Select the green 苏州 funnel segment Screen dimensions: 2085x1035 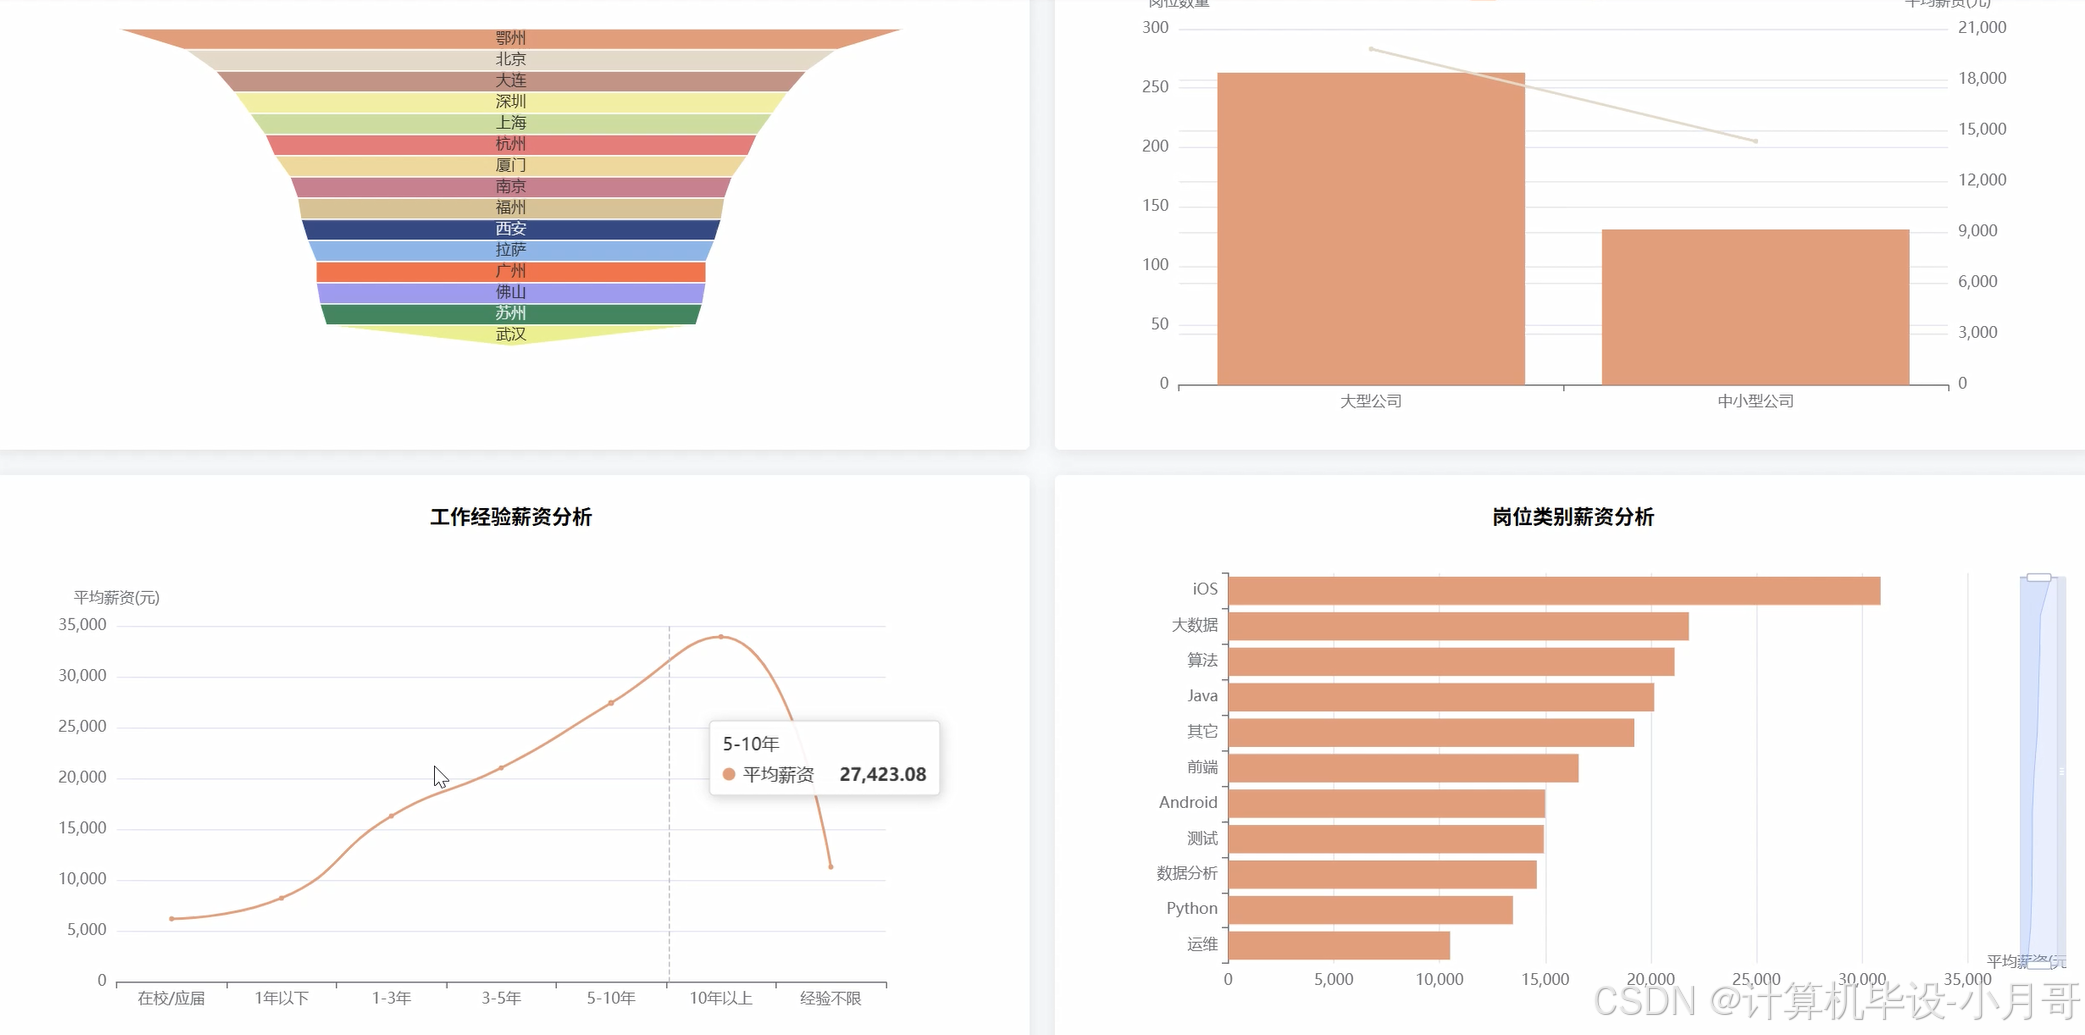click(510, 314)
